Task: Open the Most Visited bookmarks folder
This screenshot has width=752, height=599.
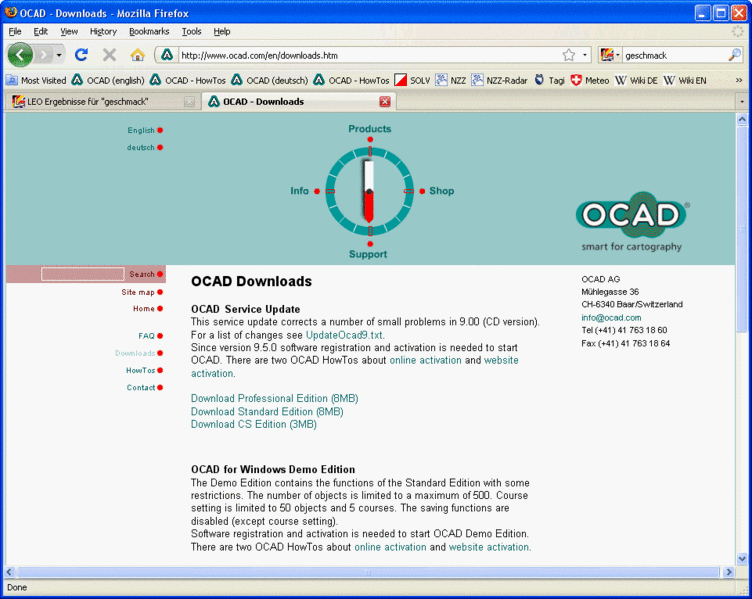Action: pos(36,80)
